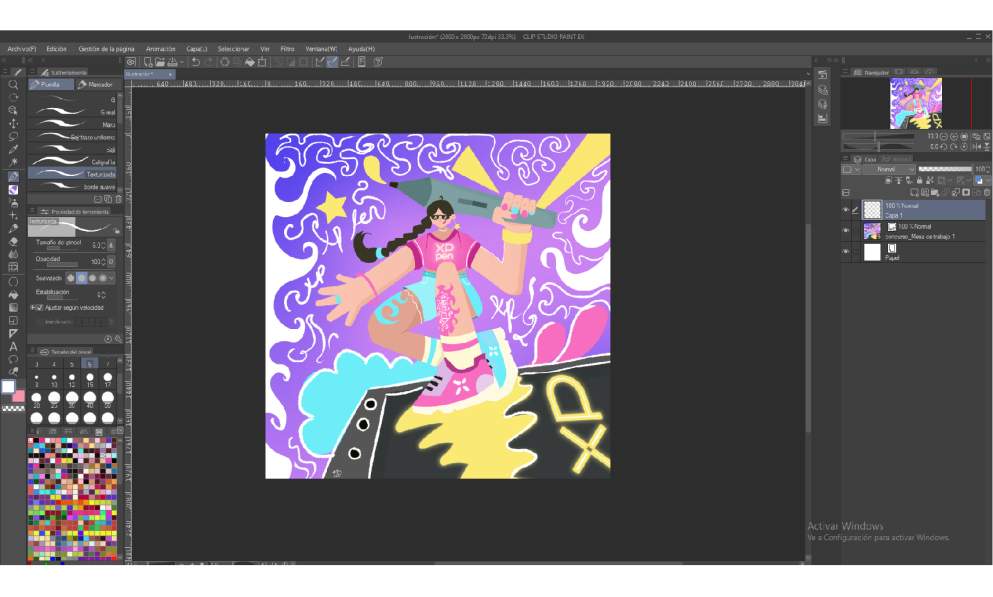Pick brush size 15 preset
993x597 pixels.
(x=90, y=379)
